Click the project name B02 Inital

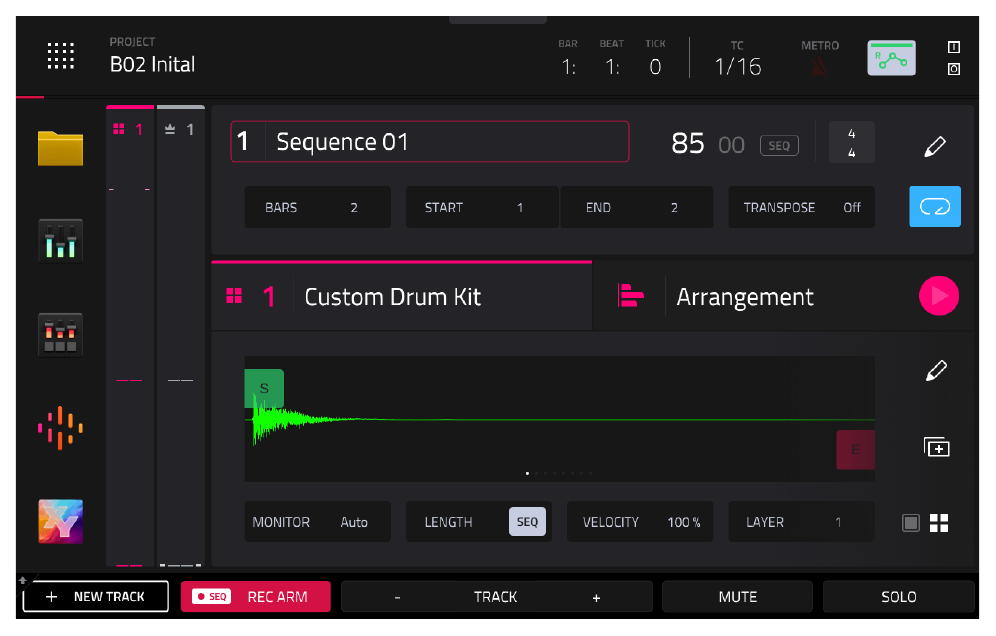152,64
